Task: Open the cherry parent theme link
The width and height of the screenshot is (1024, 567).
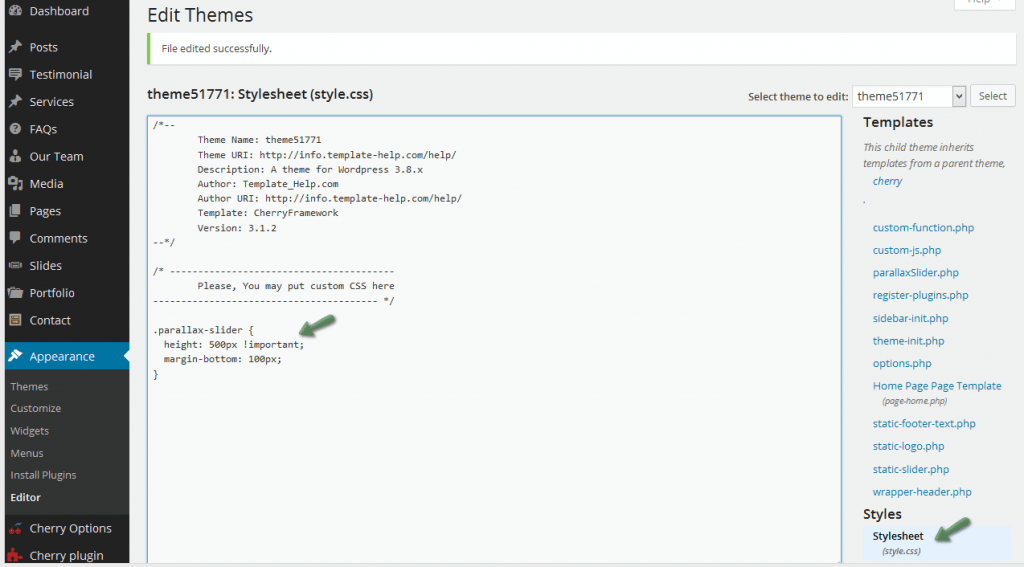Action: coord(887,182)
